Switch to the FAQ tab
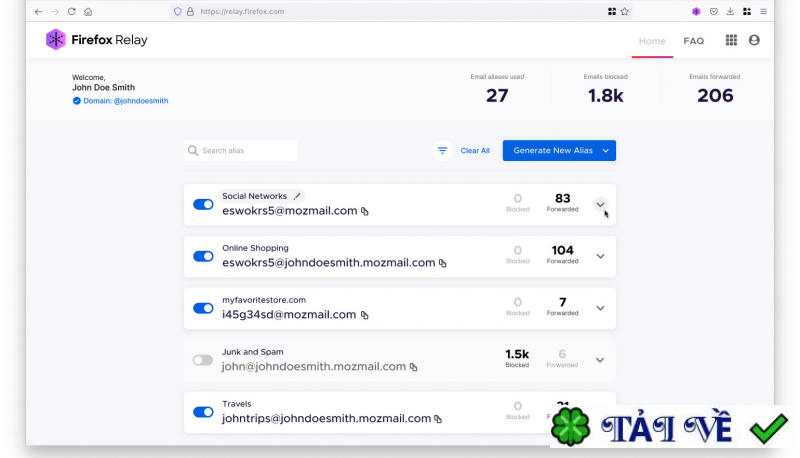This screenshot has width=800, height=458. (693, 41)
